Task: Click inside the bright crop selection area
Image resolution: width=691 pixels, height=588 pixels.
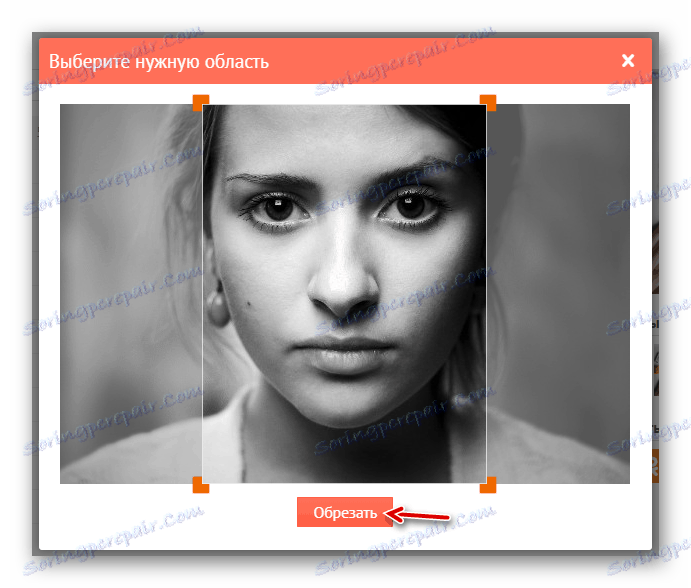Action: 345,294
